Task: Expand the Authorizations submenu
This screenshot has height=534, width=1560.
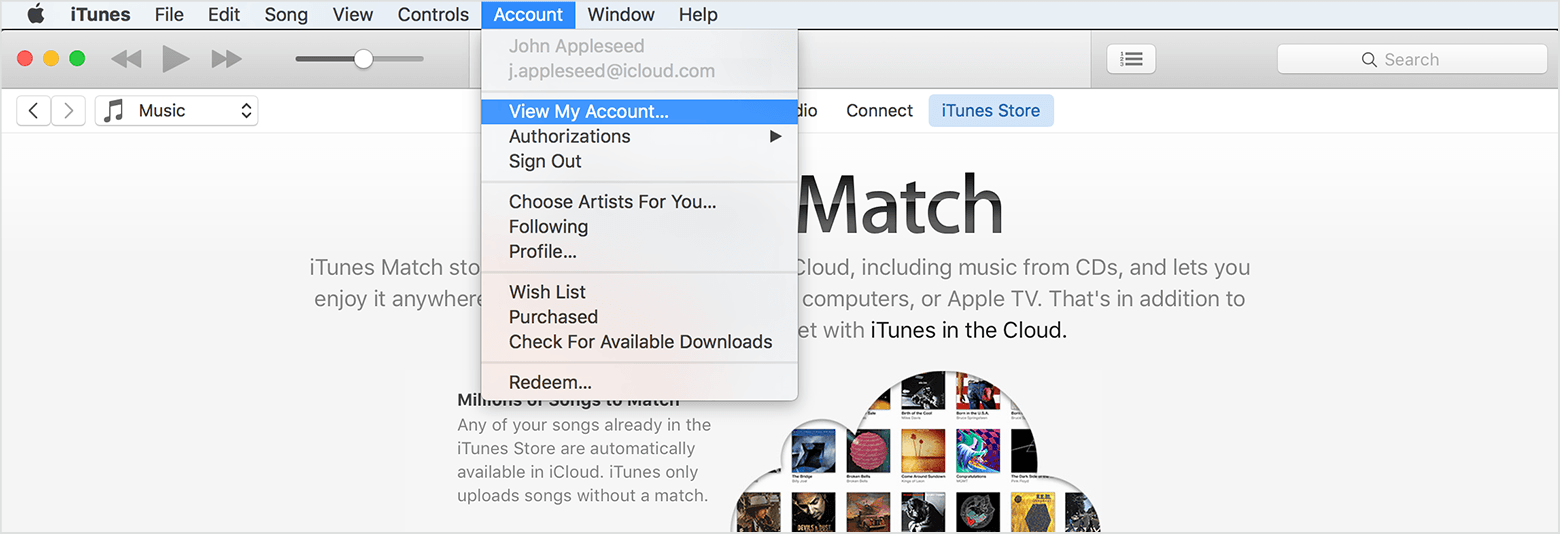Action: [x=639, y=136]
